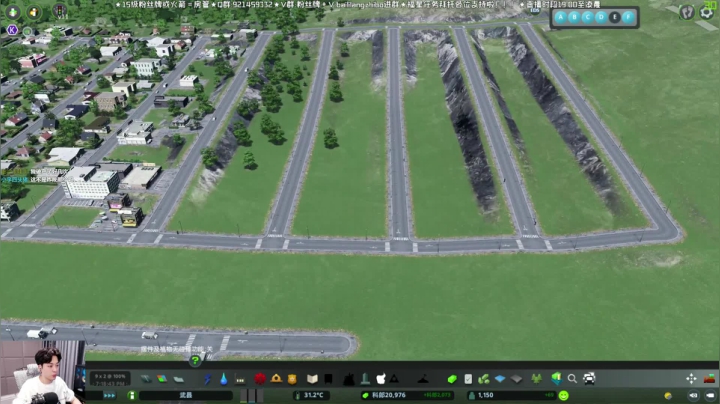Screen dimensions: 720x404
Task: Click the bottom-right corner oval button
Action: pyautogui.click(x=710, y=395)
